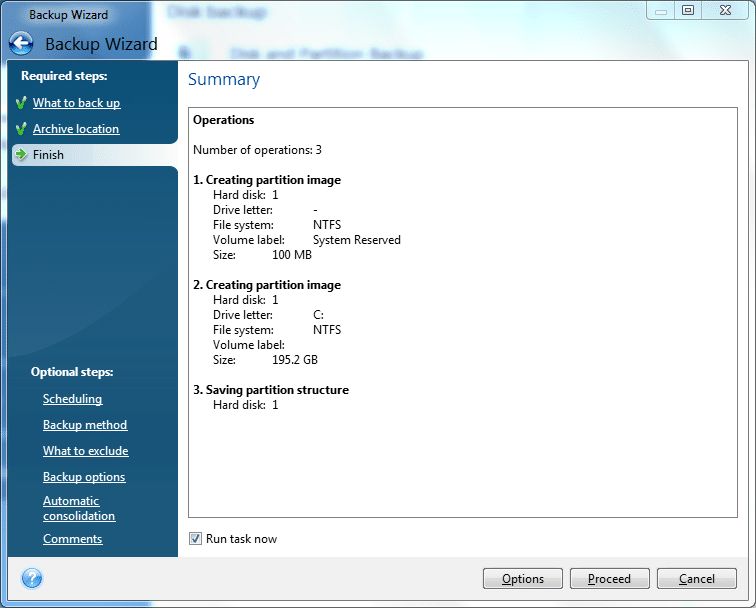Open the Scheduling optional step

[x=72, y=399]
